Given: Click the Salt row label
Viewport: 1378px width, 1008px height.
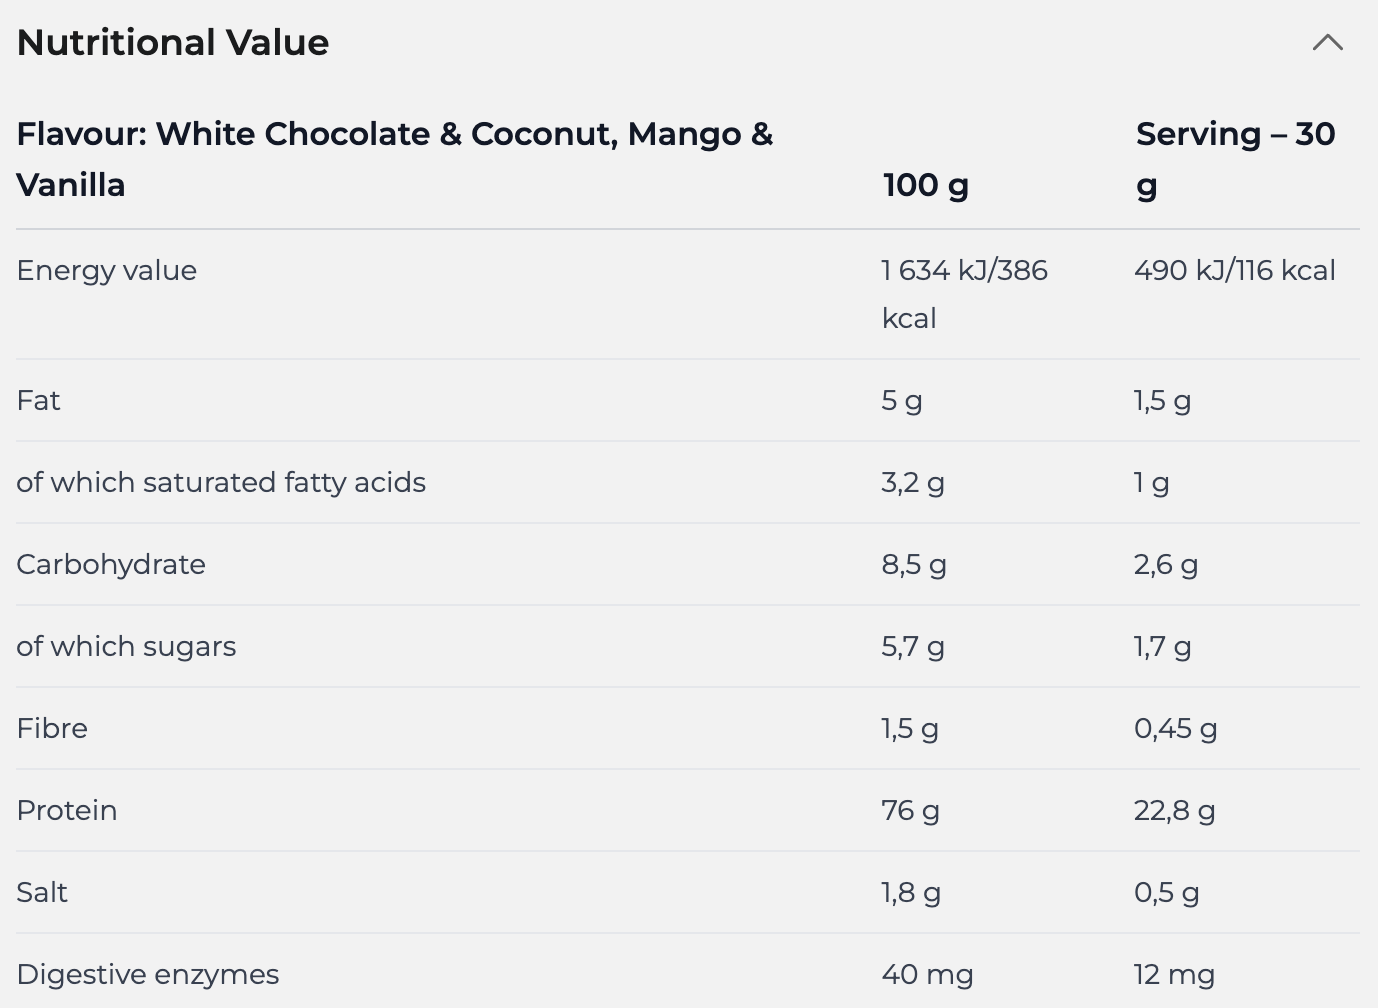Looking at the screenshot, I should click(x=42, y=892).
